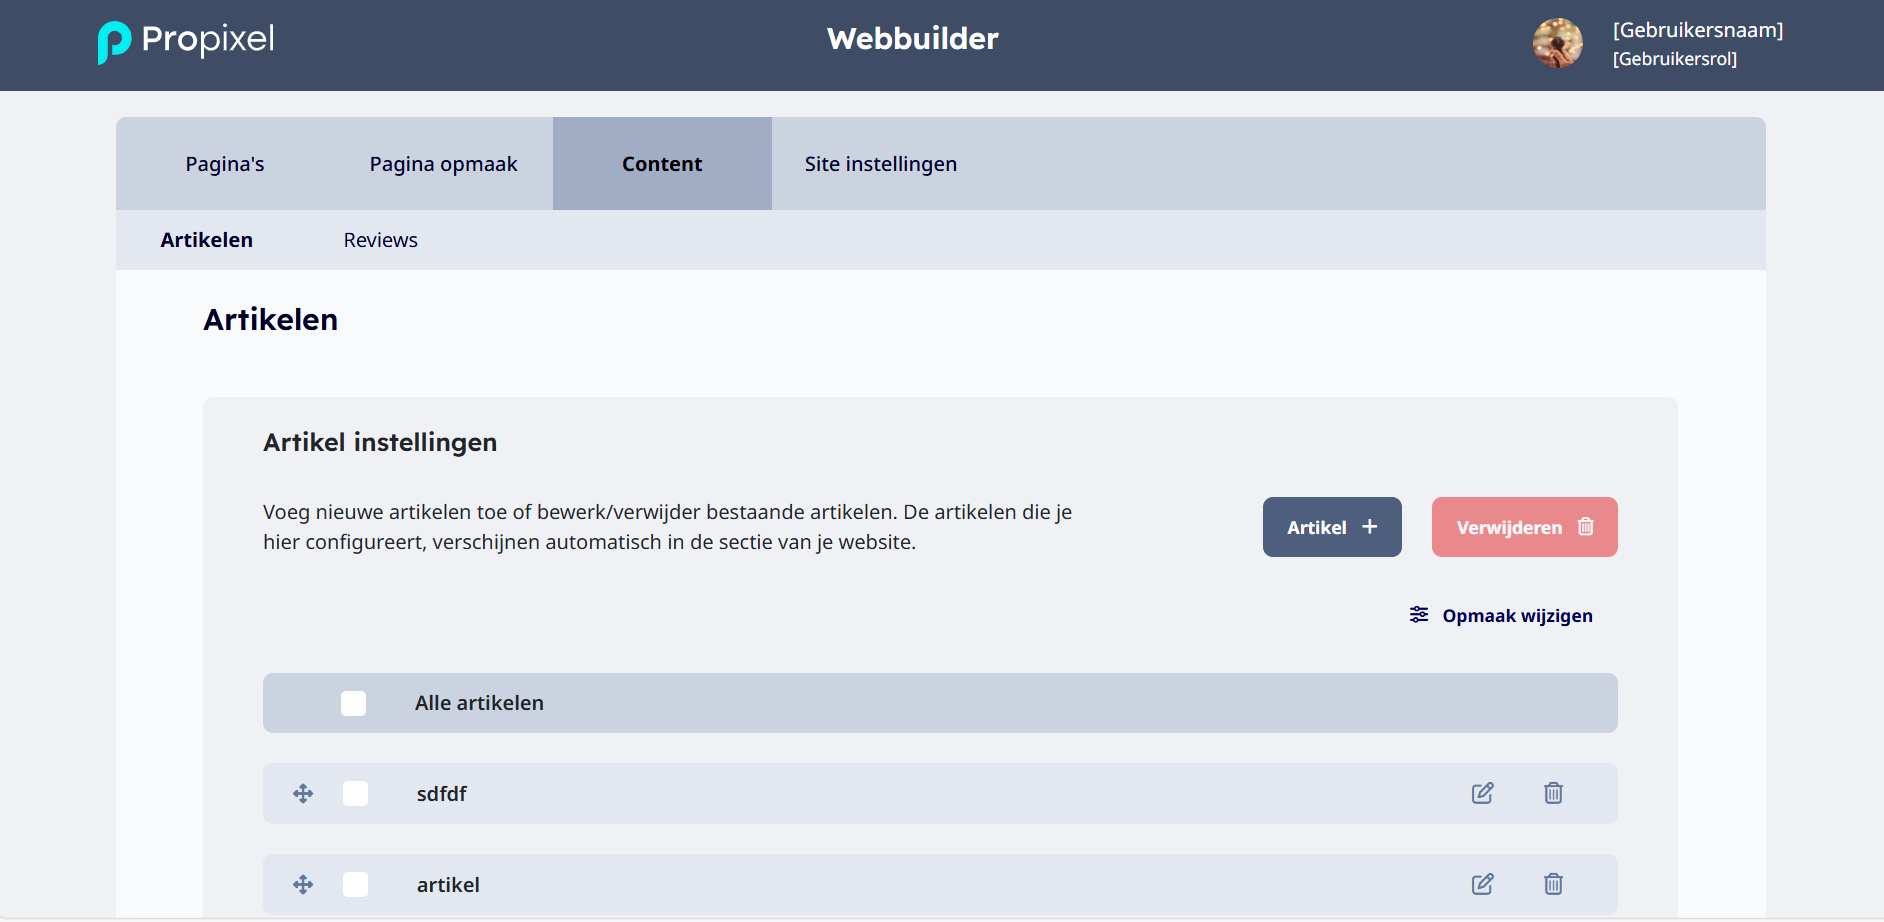Screen dimensions: 1884x922
Task: Click the [Gebruikersnaam] text
Action: [1698, 30]
